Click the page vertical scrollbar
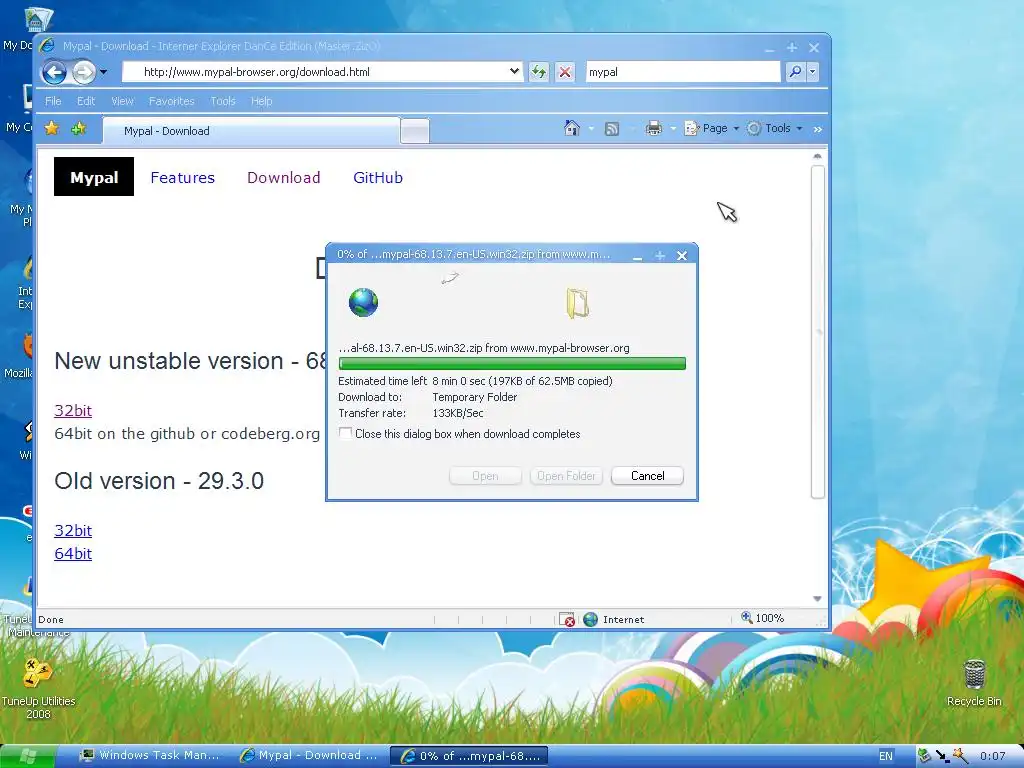 [818, 332]
